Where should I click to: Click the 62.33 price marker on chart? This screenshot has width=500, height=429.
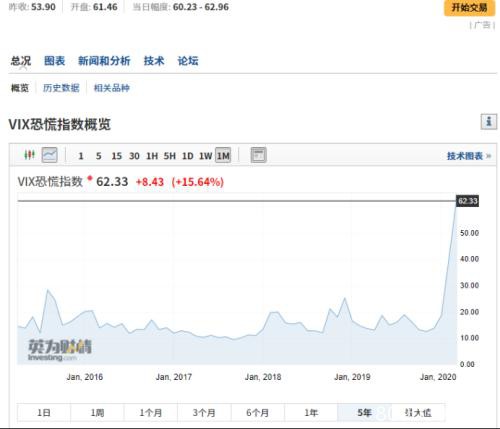coord(467,201)
